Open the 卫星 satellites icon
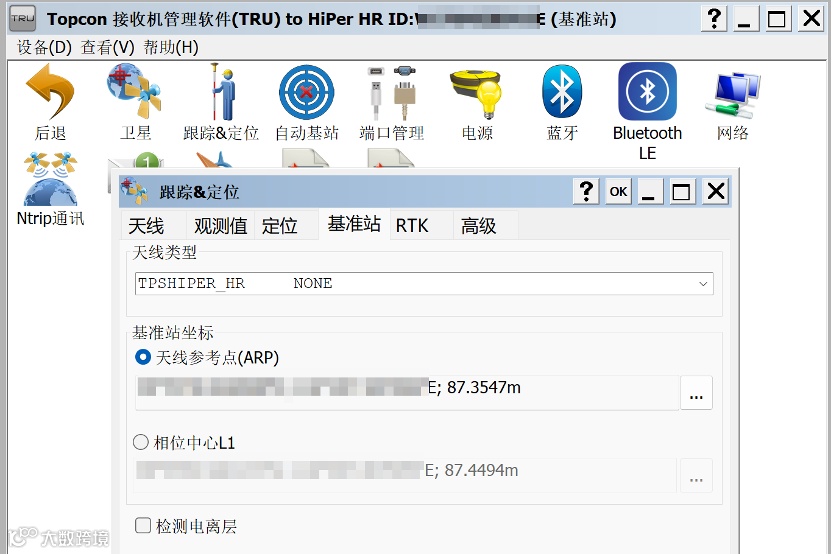 click(x=135, y=92)
